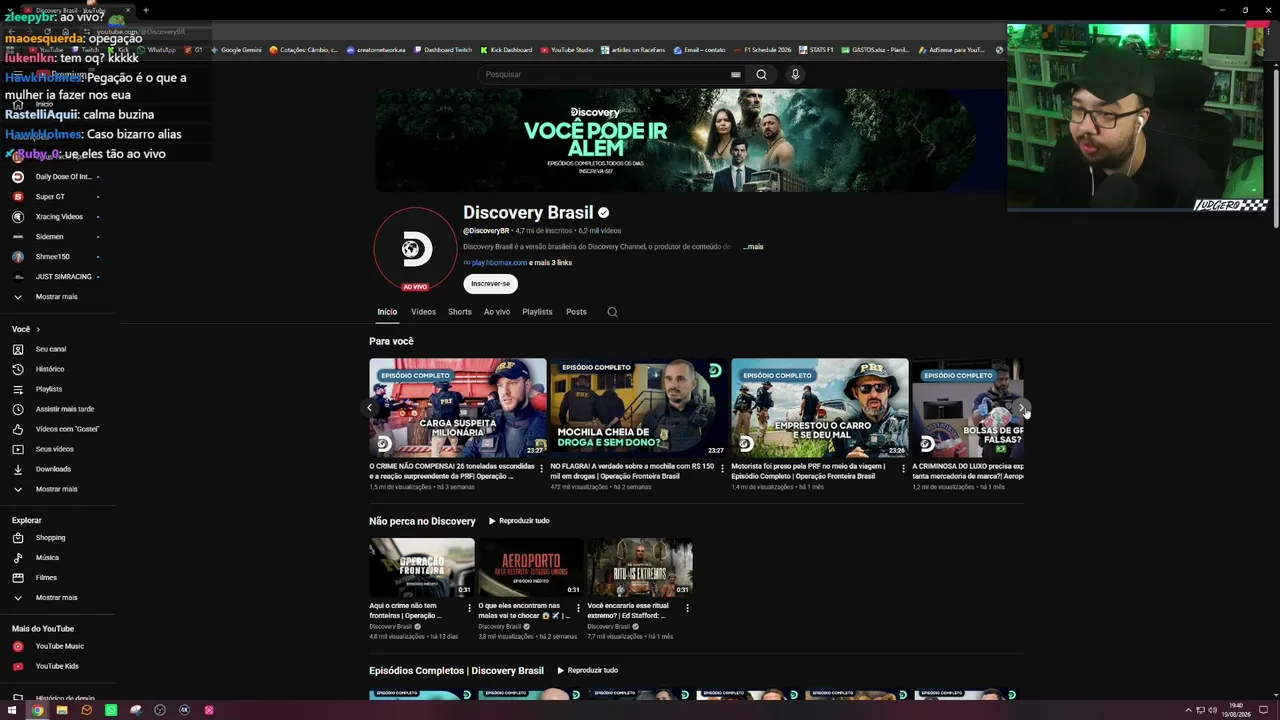Play the AEROPORTO short video thumbnail
The width and height of the screenshot is (1280, 720).
[x=530, y=567]
